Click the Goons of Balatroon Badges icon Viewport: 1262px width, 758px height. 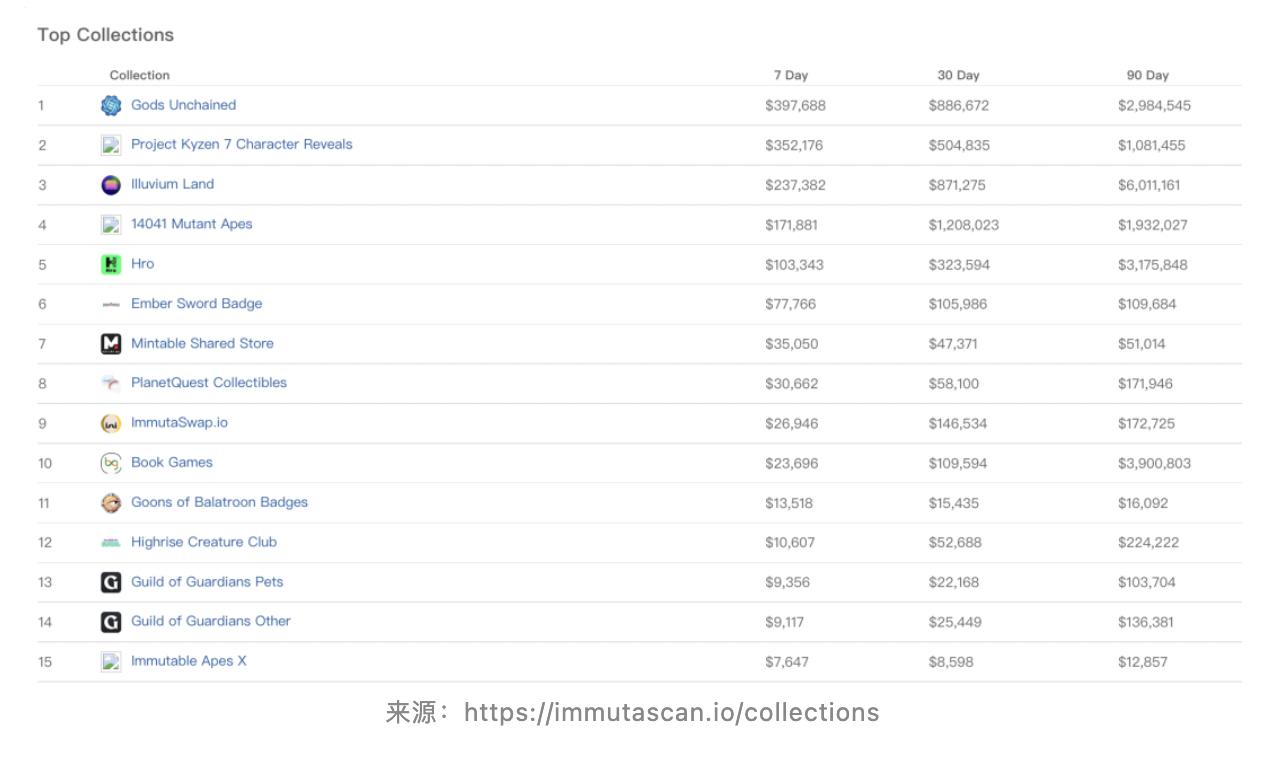pos(111,503)
